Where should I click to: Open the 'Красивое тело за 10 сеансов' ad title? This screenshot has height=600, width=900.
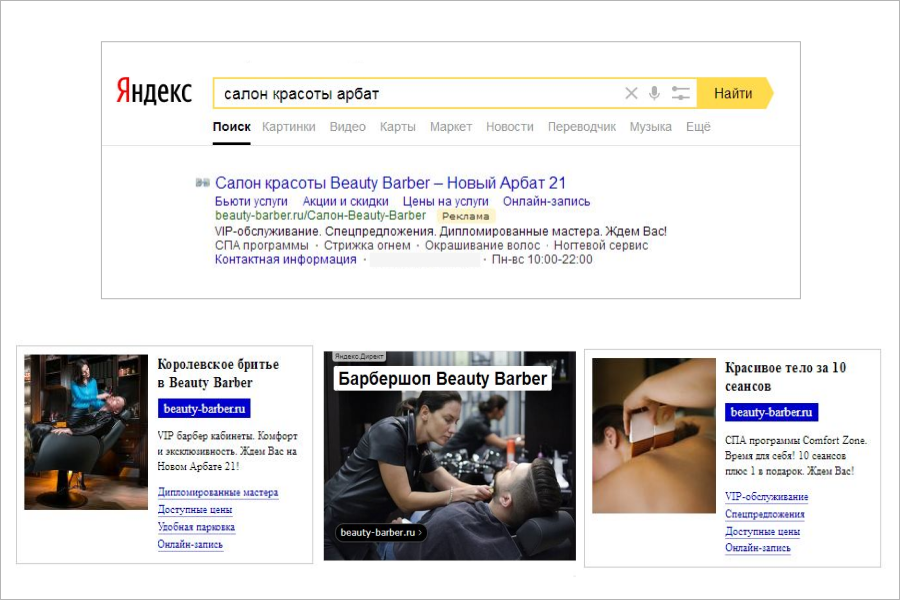point(785,377)
